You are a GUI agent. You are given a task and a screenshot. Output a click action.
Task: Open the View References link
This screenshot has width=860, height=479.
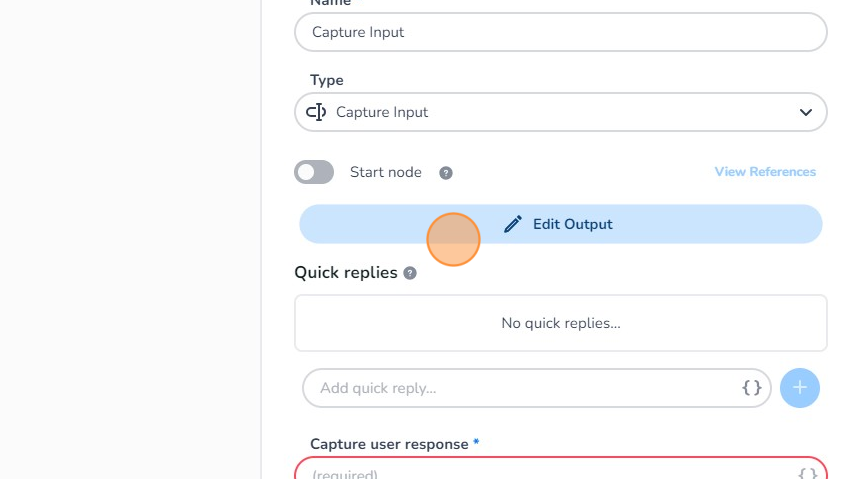coord(765,172)
